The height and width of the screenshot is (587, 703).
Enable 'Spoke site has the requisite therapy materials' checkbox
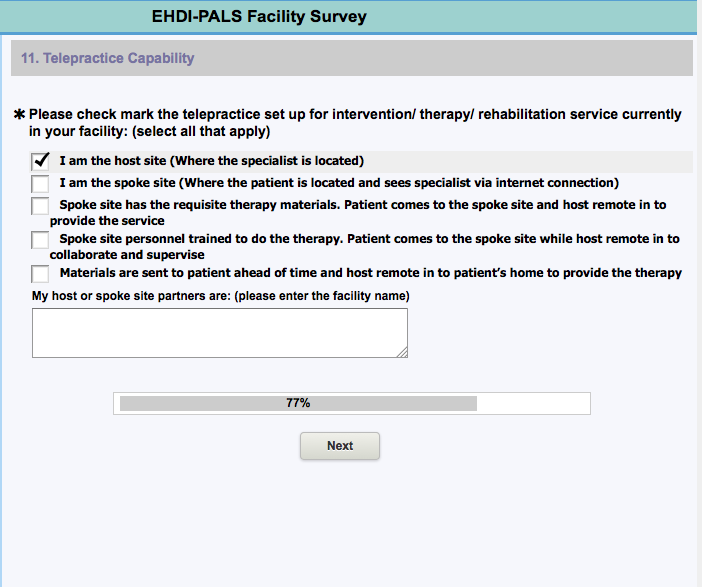pos(40,206)
